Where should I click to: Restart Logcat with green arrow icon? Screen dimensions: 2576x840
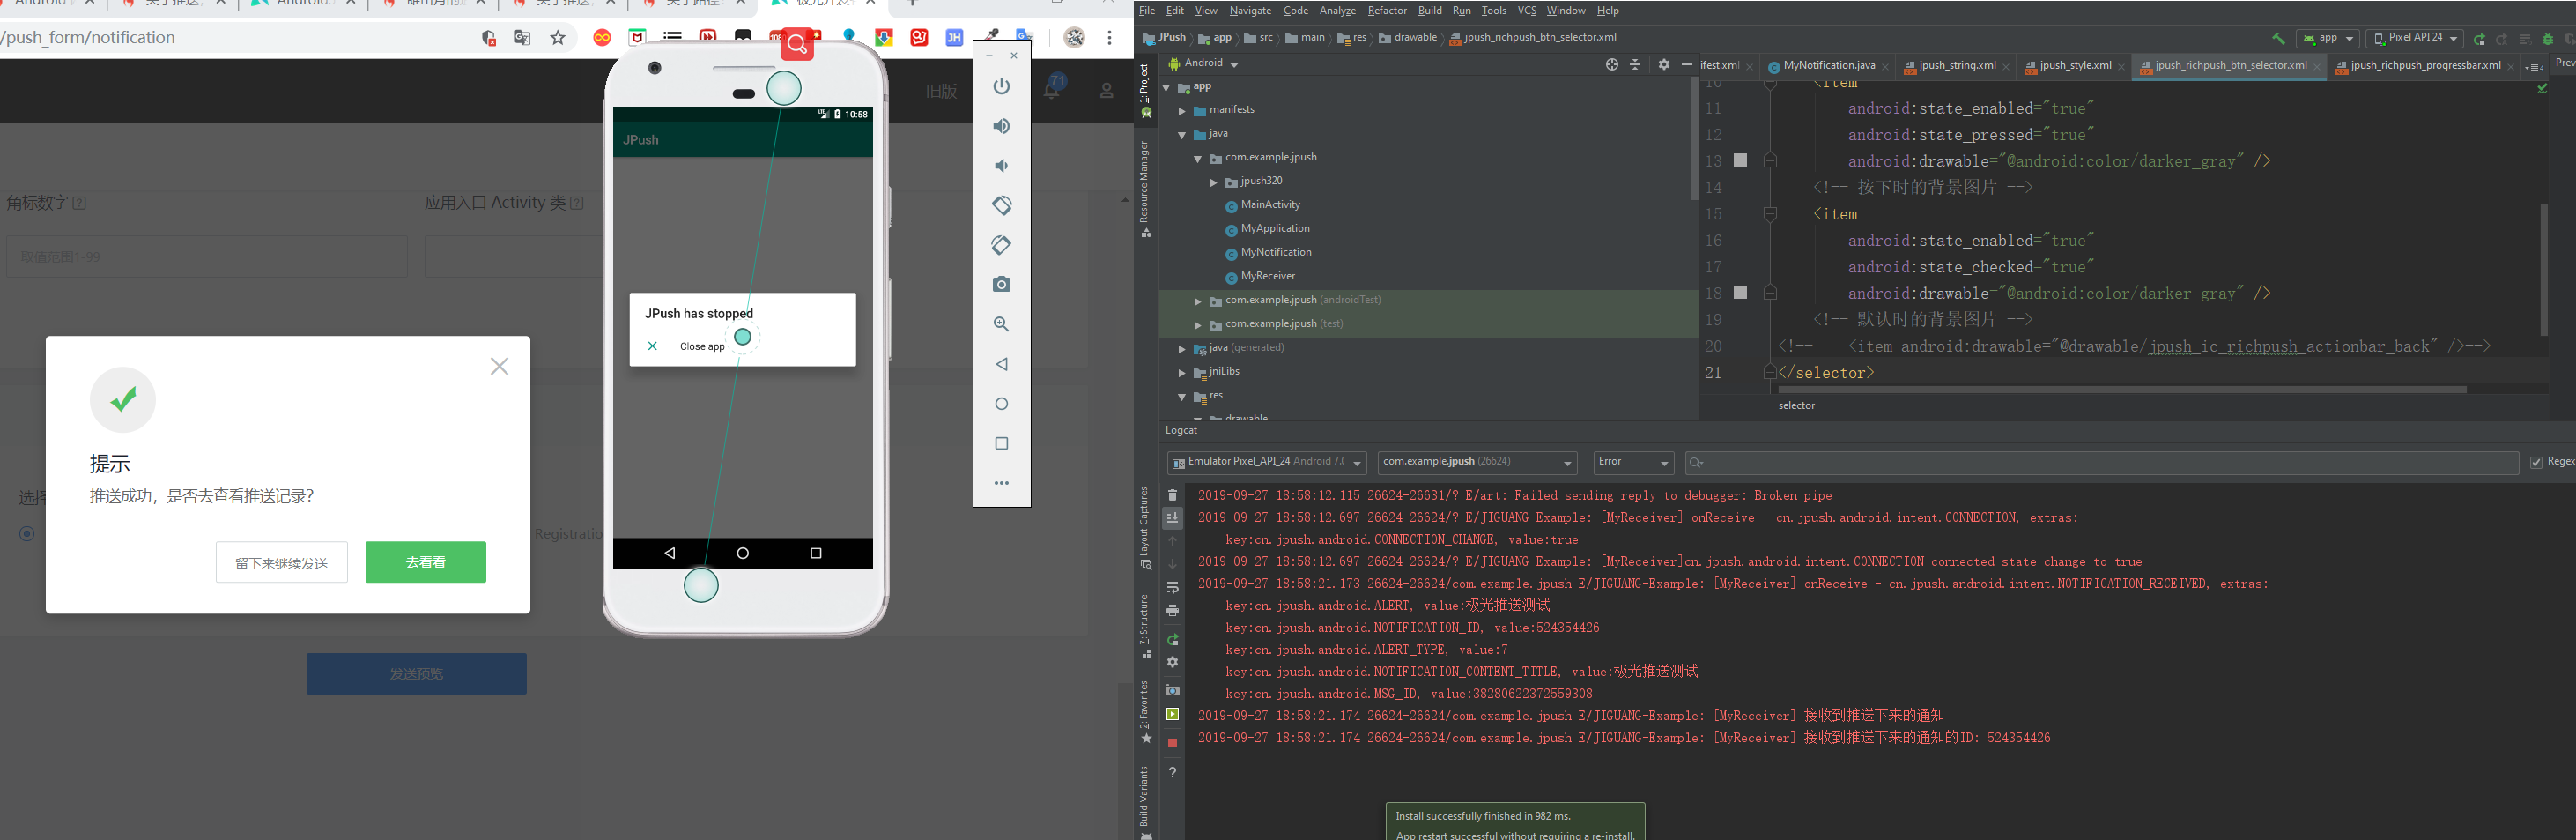coord(1172,640)
